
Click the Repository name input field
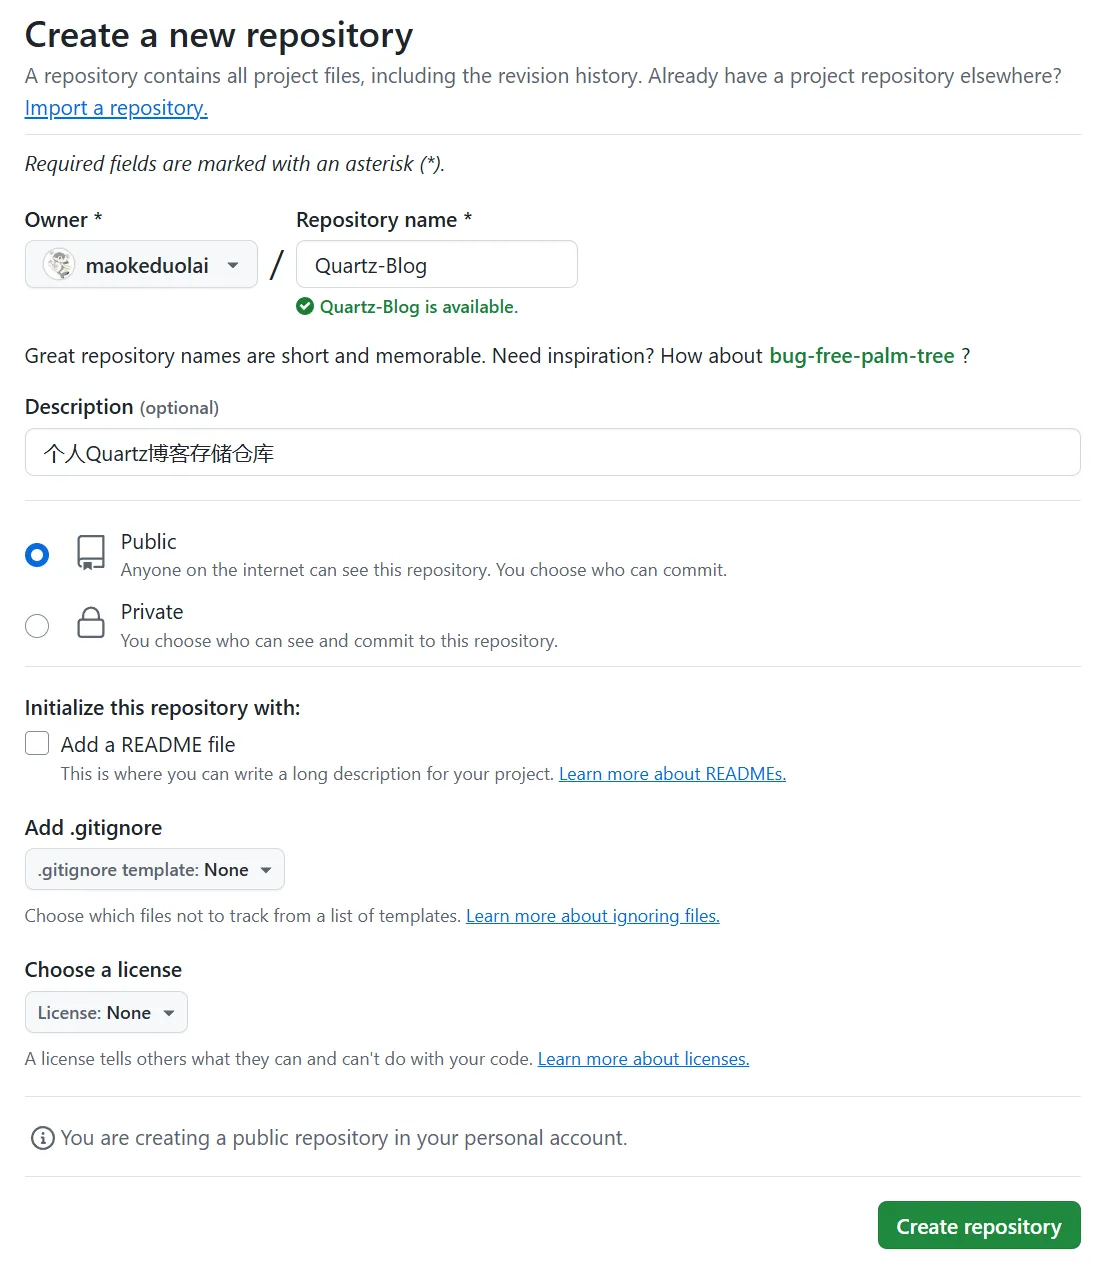pos(436,264)
